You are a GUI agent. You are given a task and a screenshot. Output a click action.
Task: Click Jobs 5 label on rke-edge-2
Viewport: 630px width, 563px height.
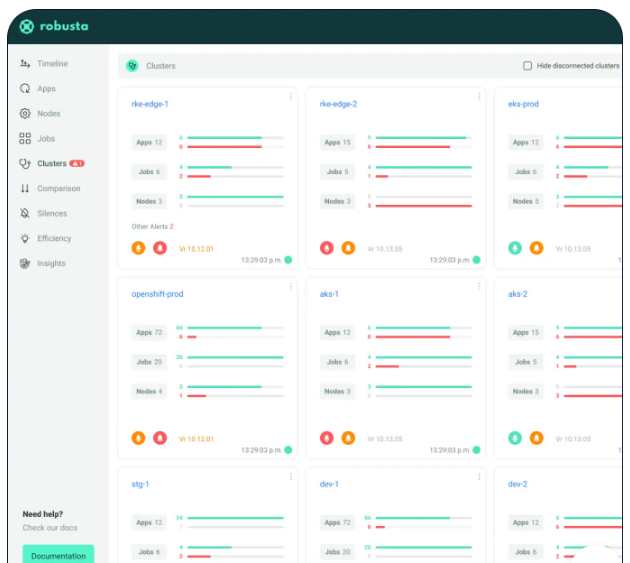coord(338,172)
